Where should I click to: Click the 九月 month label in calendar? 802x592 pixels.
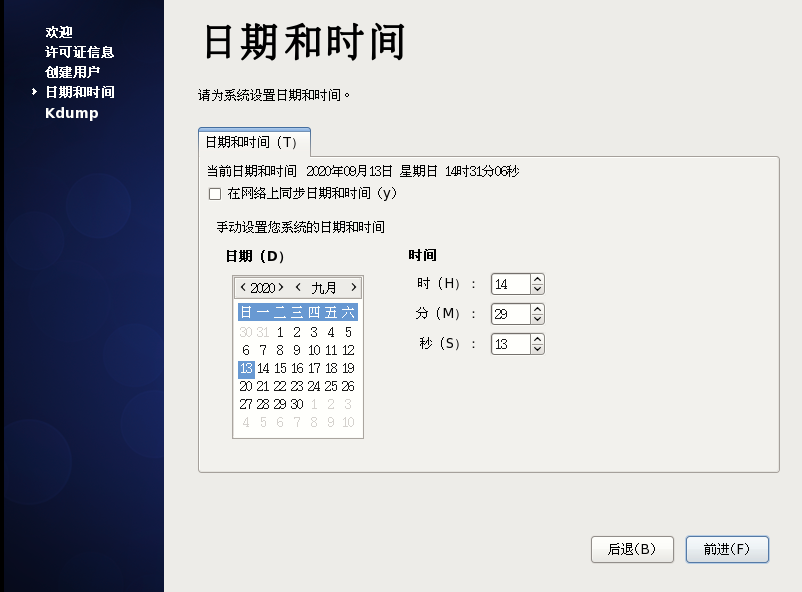pos(324,288)
